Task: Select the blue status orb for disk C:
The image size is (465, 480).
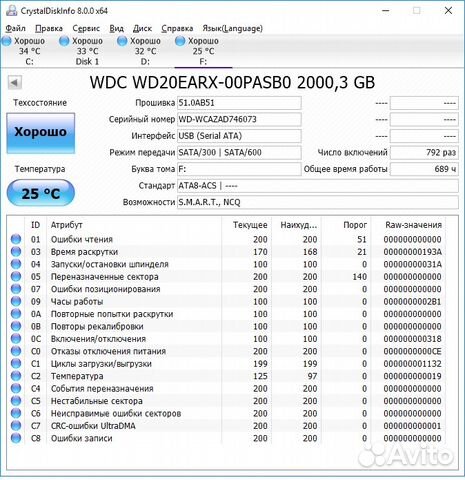Action: [x=6, y=41]
